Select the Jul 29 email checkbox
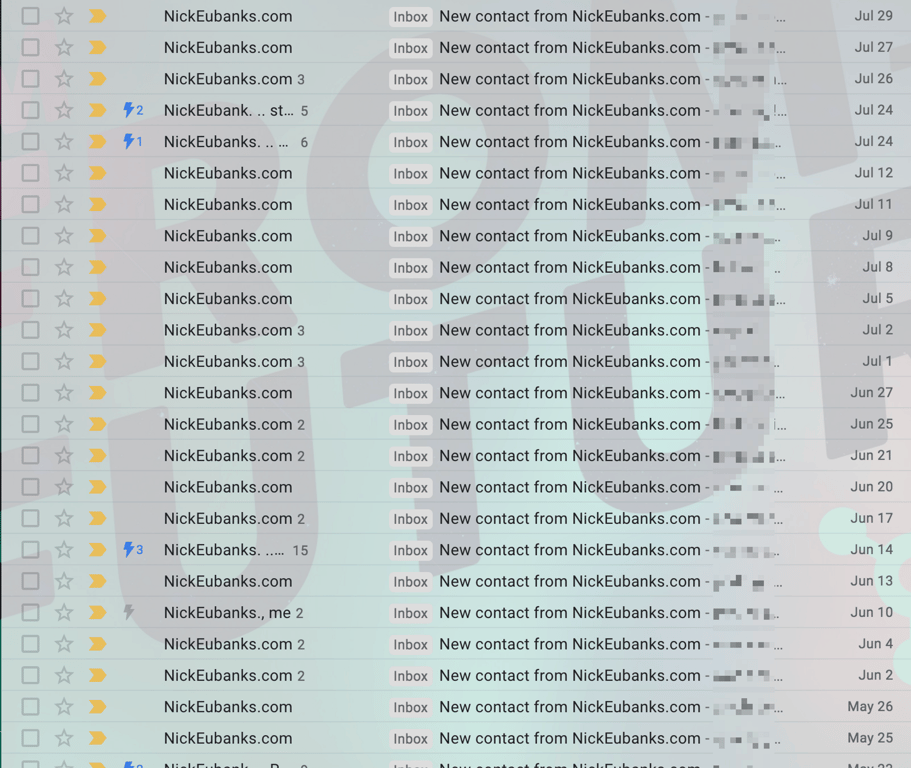Screen dimensions: 911x768 point(30,16)
